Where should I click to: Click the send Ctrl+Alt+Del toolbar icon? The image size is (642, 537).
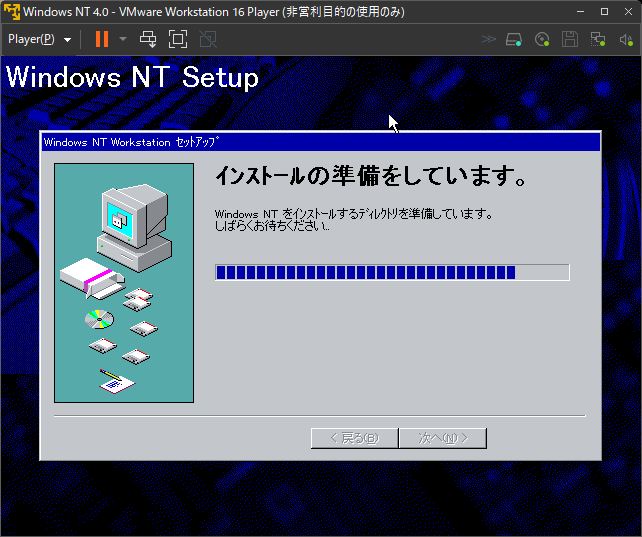click(x=148, y=39)
